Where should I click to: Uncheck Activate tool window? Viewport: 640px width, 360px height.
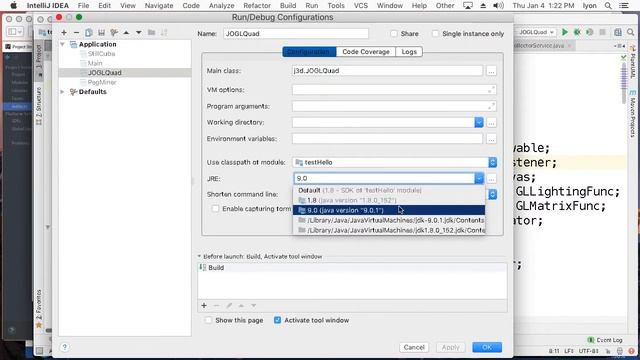[278, 320]
